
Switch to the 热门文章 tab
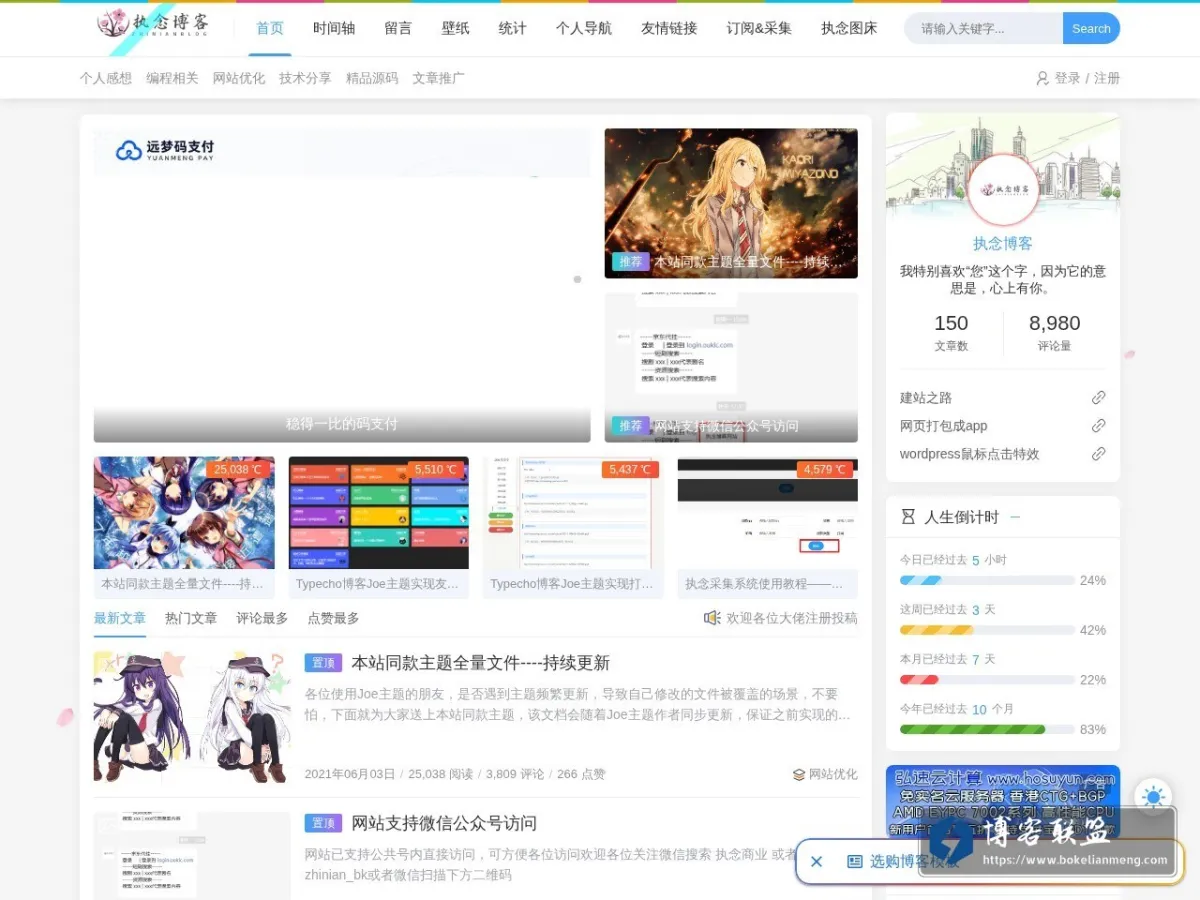coord(191,618)
